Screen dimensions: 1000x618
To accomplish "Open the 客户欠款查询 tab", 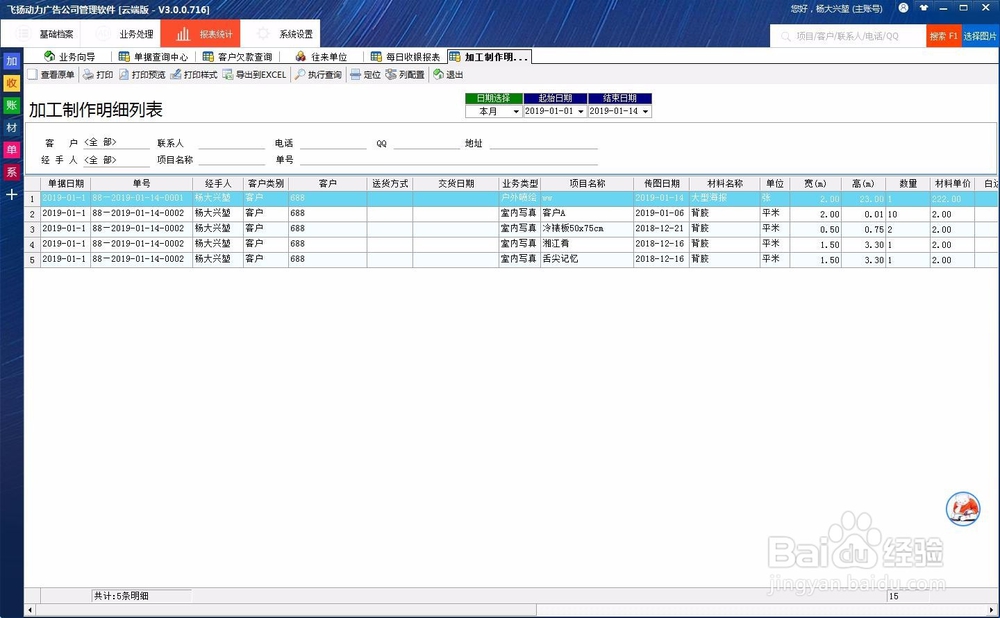I will 238,57.
